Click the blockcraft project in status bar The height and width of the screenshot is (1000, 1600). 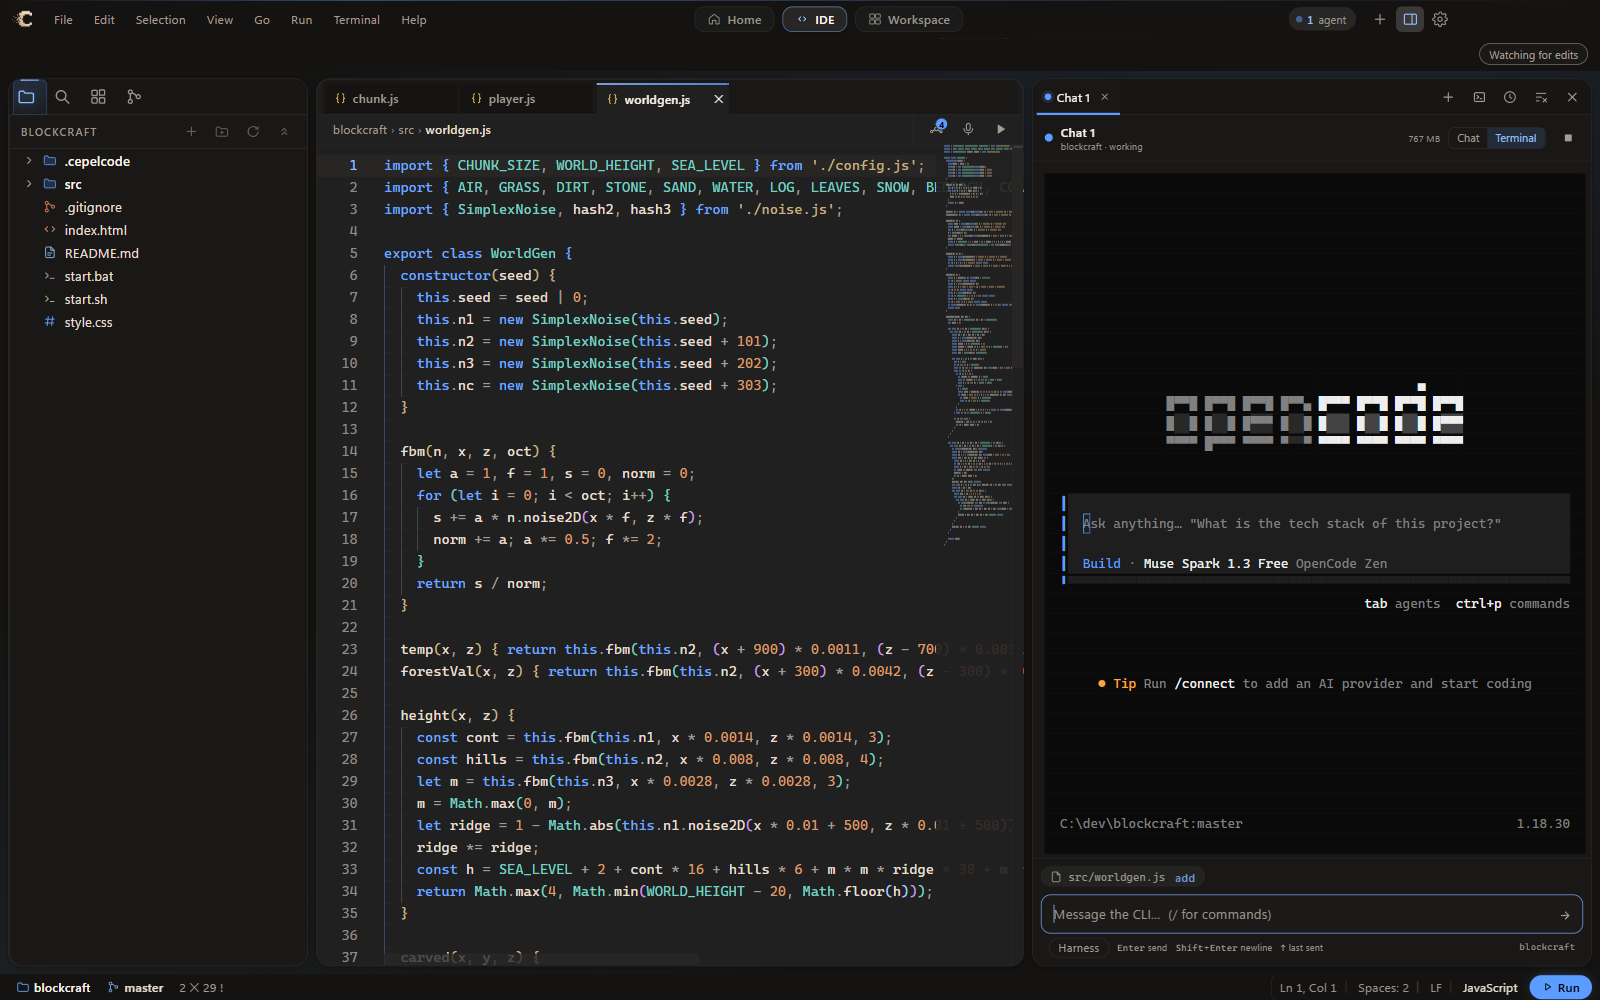(x=54, y=987)
